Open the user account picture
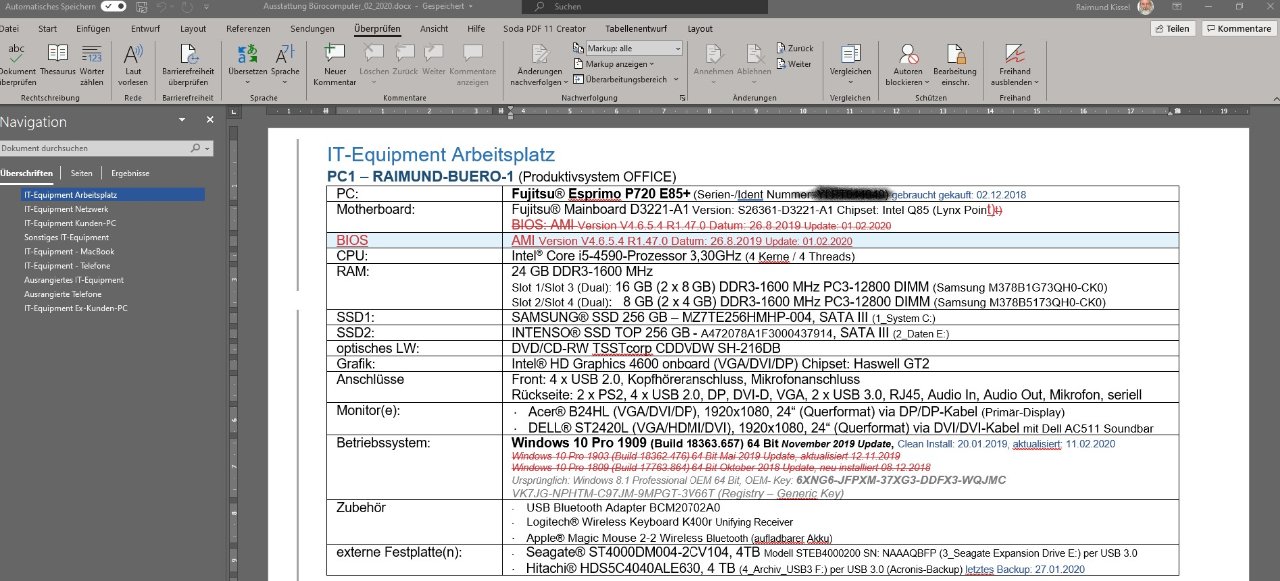 (1144, 6)
